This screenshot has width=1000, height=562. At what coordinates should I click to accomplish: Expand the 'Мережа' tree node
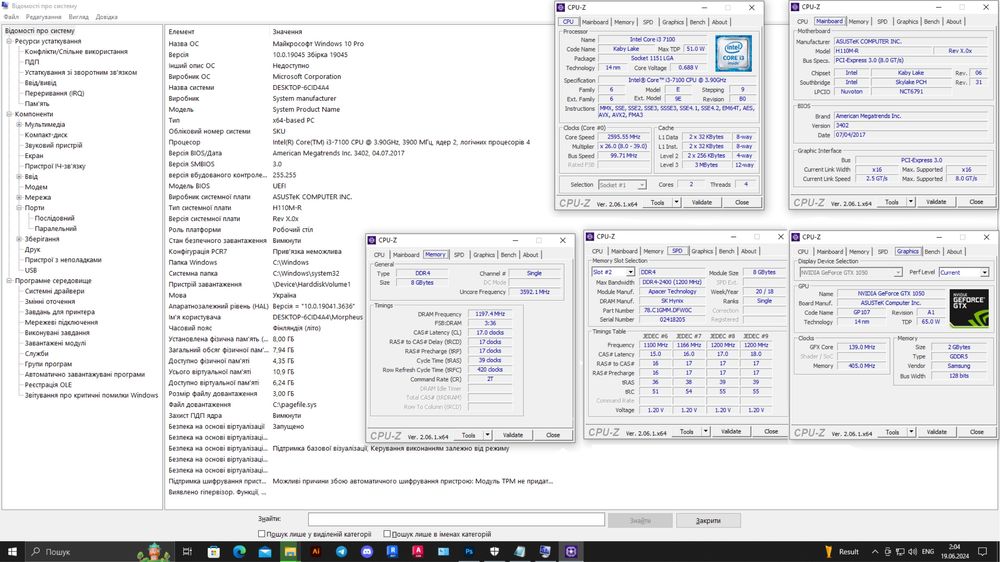19,197
